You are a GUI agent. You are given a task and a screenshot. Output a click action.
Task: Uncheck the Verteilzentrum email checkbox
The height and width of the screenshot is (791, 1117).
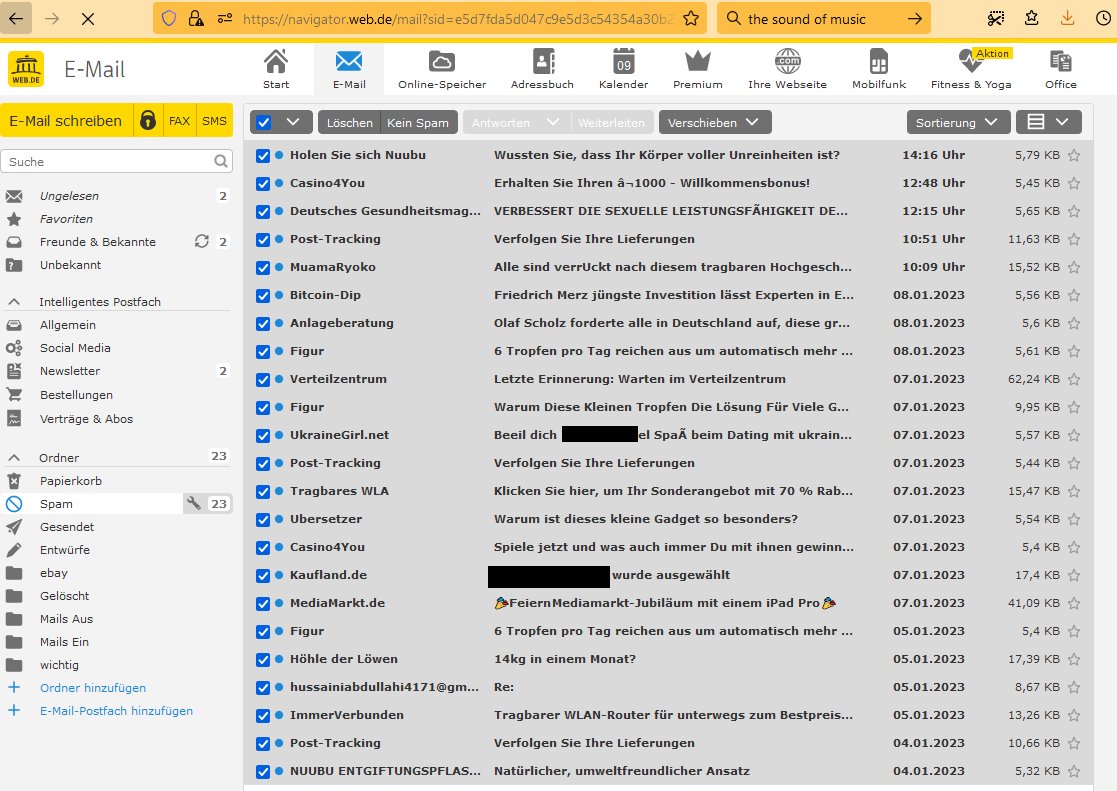click(x=263, y=379)
